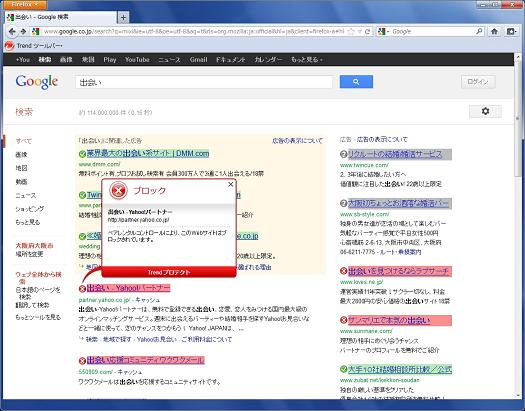Click the 広告の表示について link above the ads box

pyautogui.click(x=297, y=141)
